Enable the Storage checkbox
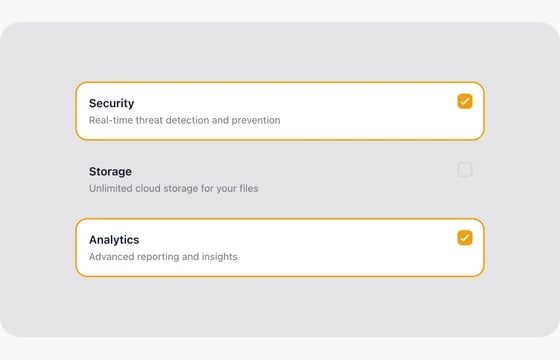This screenshot has width=560, height=360. [465, 170]
